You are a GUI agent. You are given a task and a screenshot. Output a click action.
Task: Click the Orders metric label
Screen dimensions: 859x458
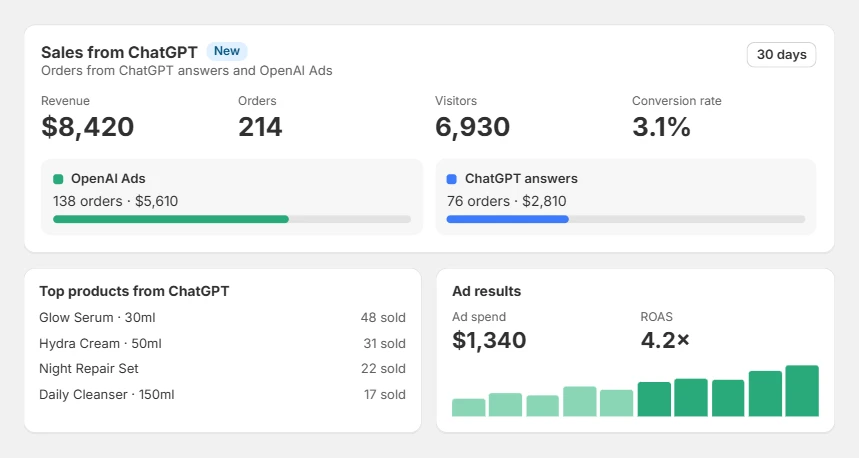point(257,101)
